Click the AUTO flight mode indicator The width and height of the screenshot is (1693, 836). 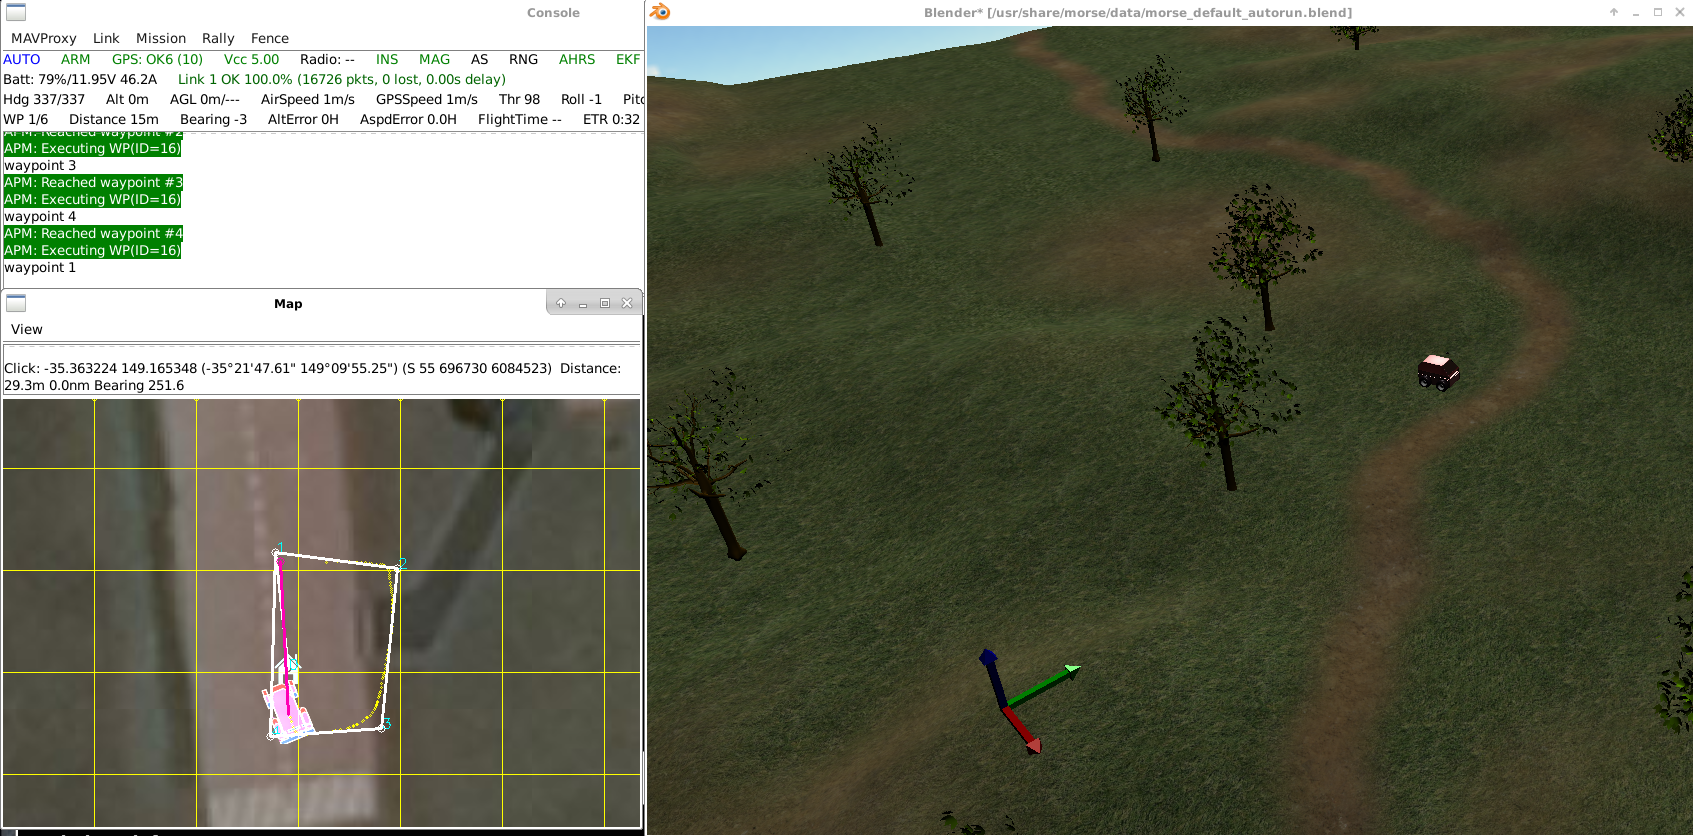[22, 59]
